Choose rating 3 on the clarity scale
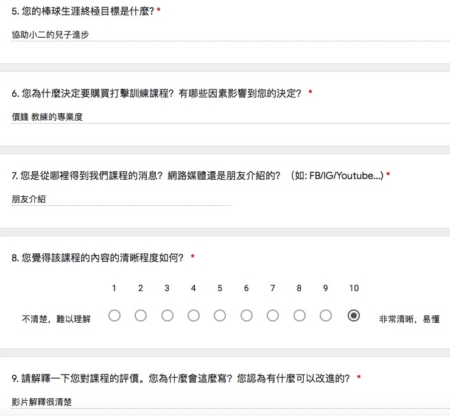 tap(167, 315)
